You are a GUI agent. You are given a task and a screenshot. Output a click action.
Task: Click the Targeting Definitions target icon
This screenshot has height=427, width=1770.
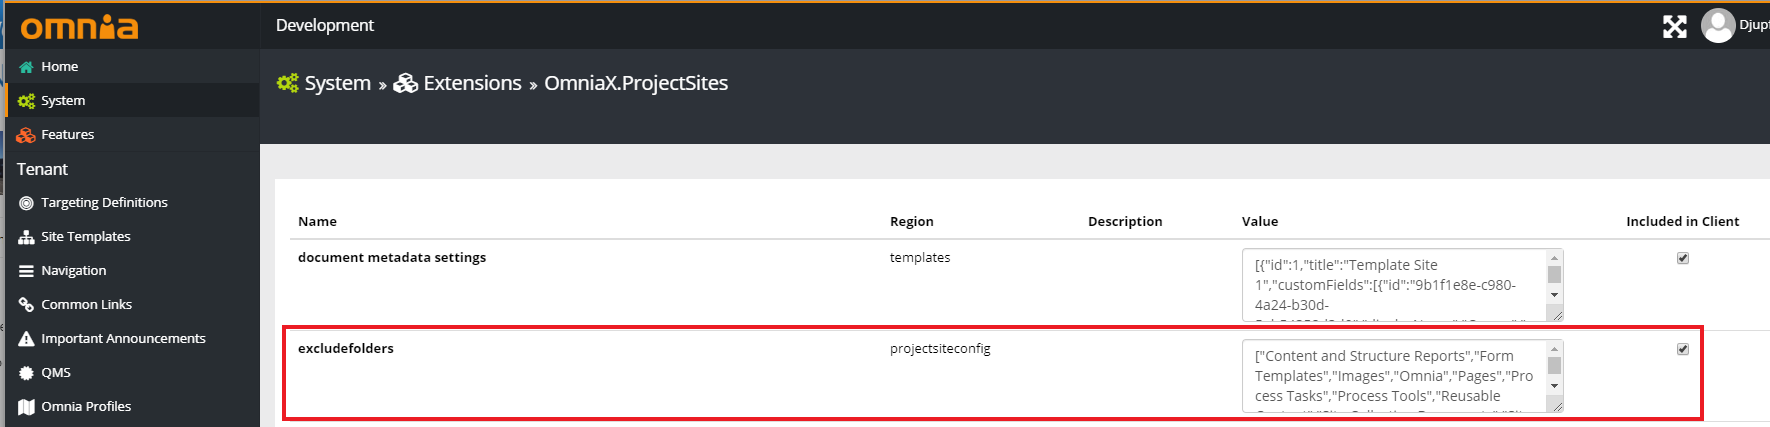[x=26, y=203]
